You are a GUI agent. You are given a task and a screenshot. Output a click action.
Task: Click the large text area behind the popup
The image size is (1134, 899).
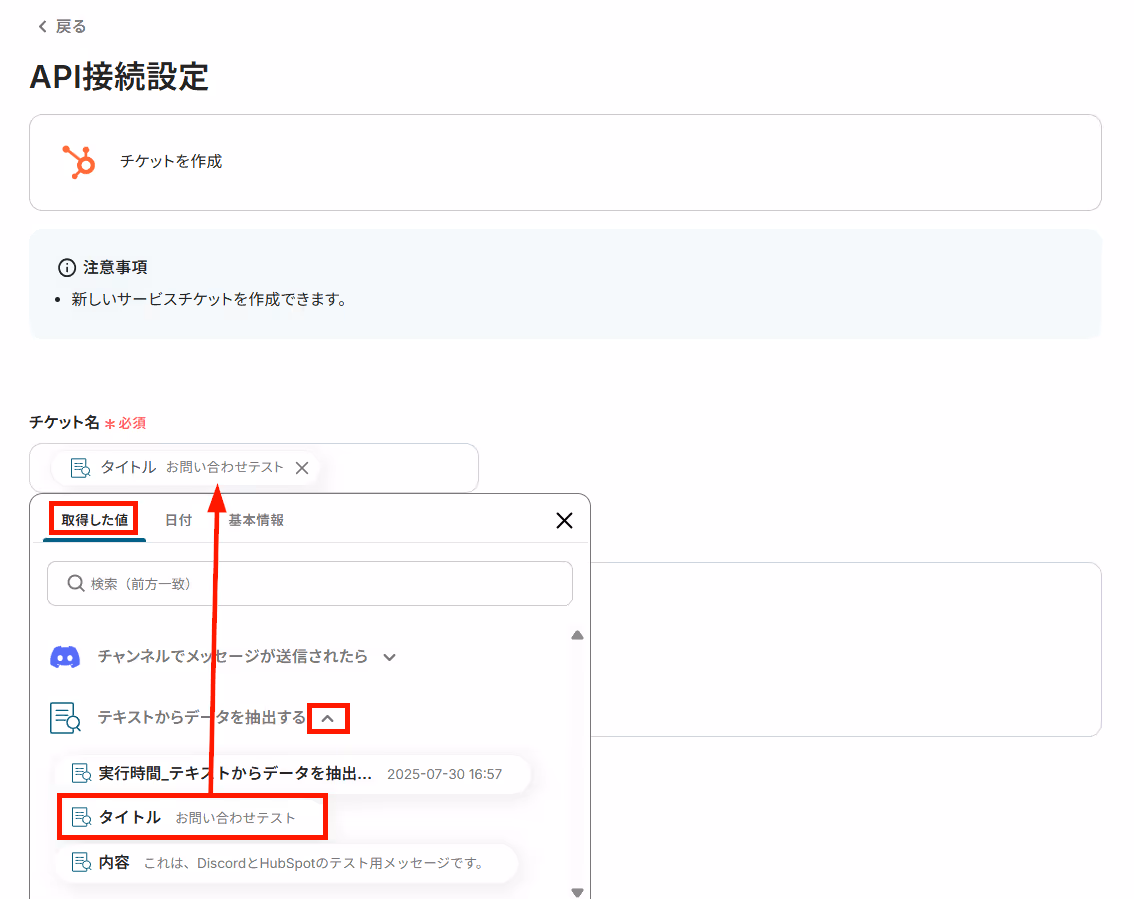846,649
